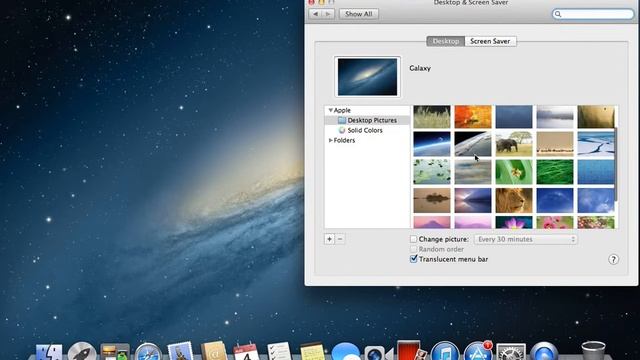Choose the green grass blades wallpaper

coord(555,172)
